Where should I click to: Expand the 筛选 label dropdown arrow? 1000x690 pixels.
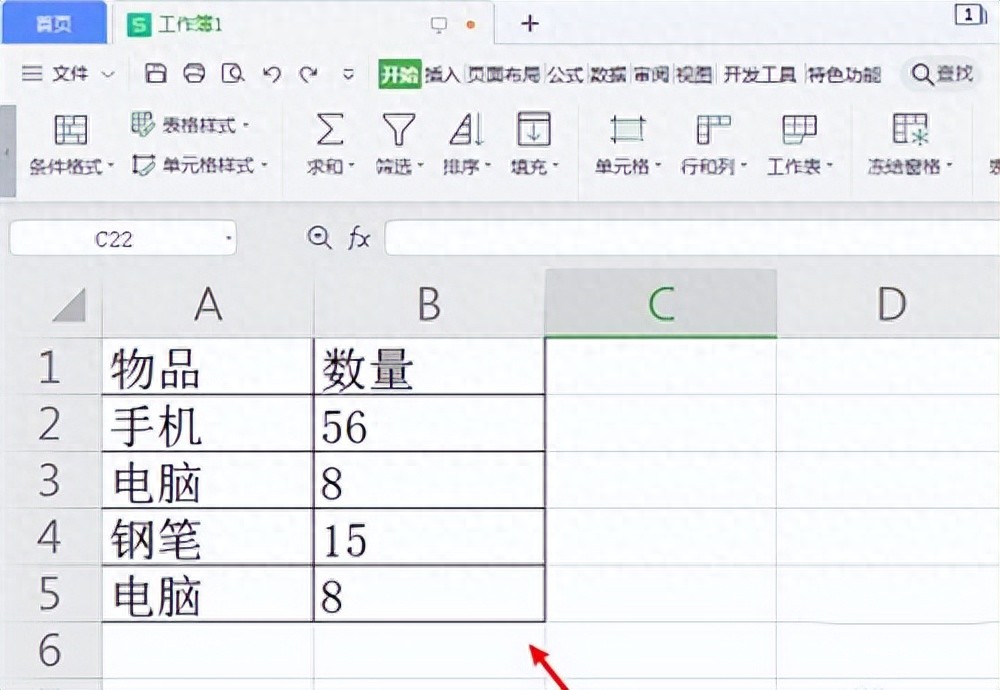coord(420,166)
